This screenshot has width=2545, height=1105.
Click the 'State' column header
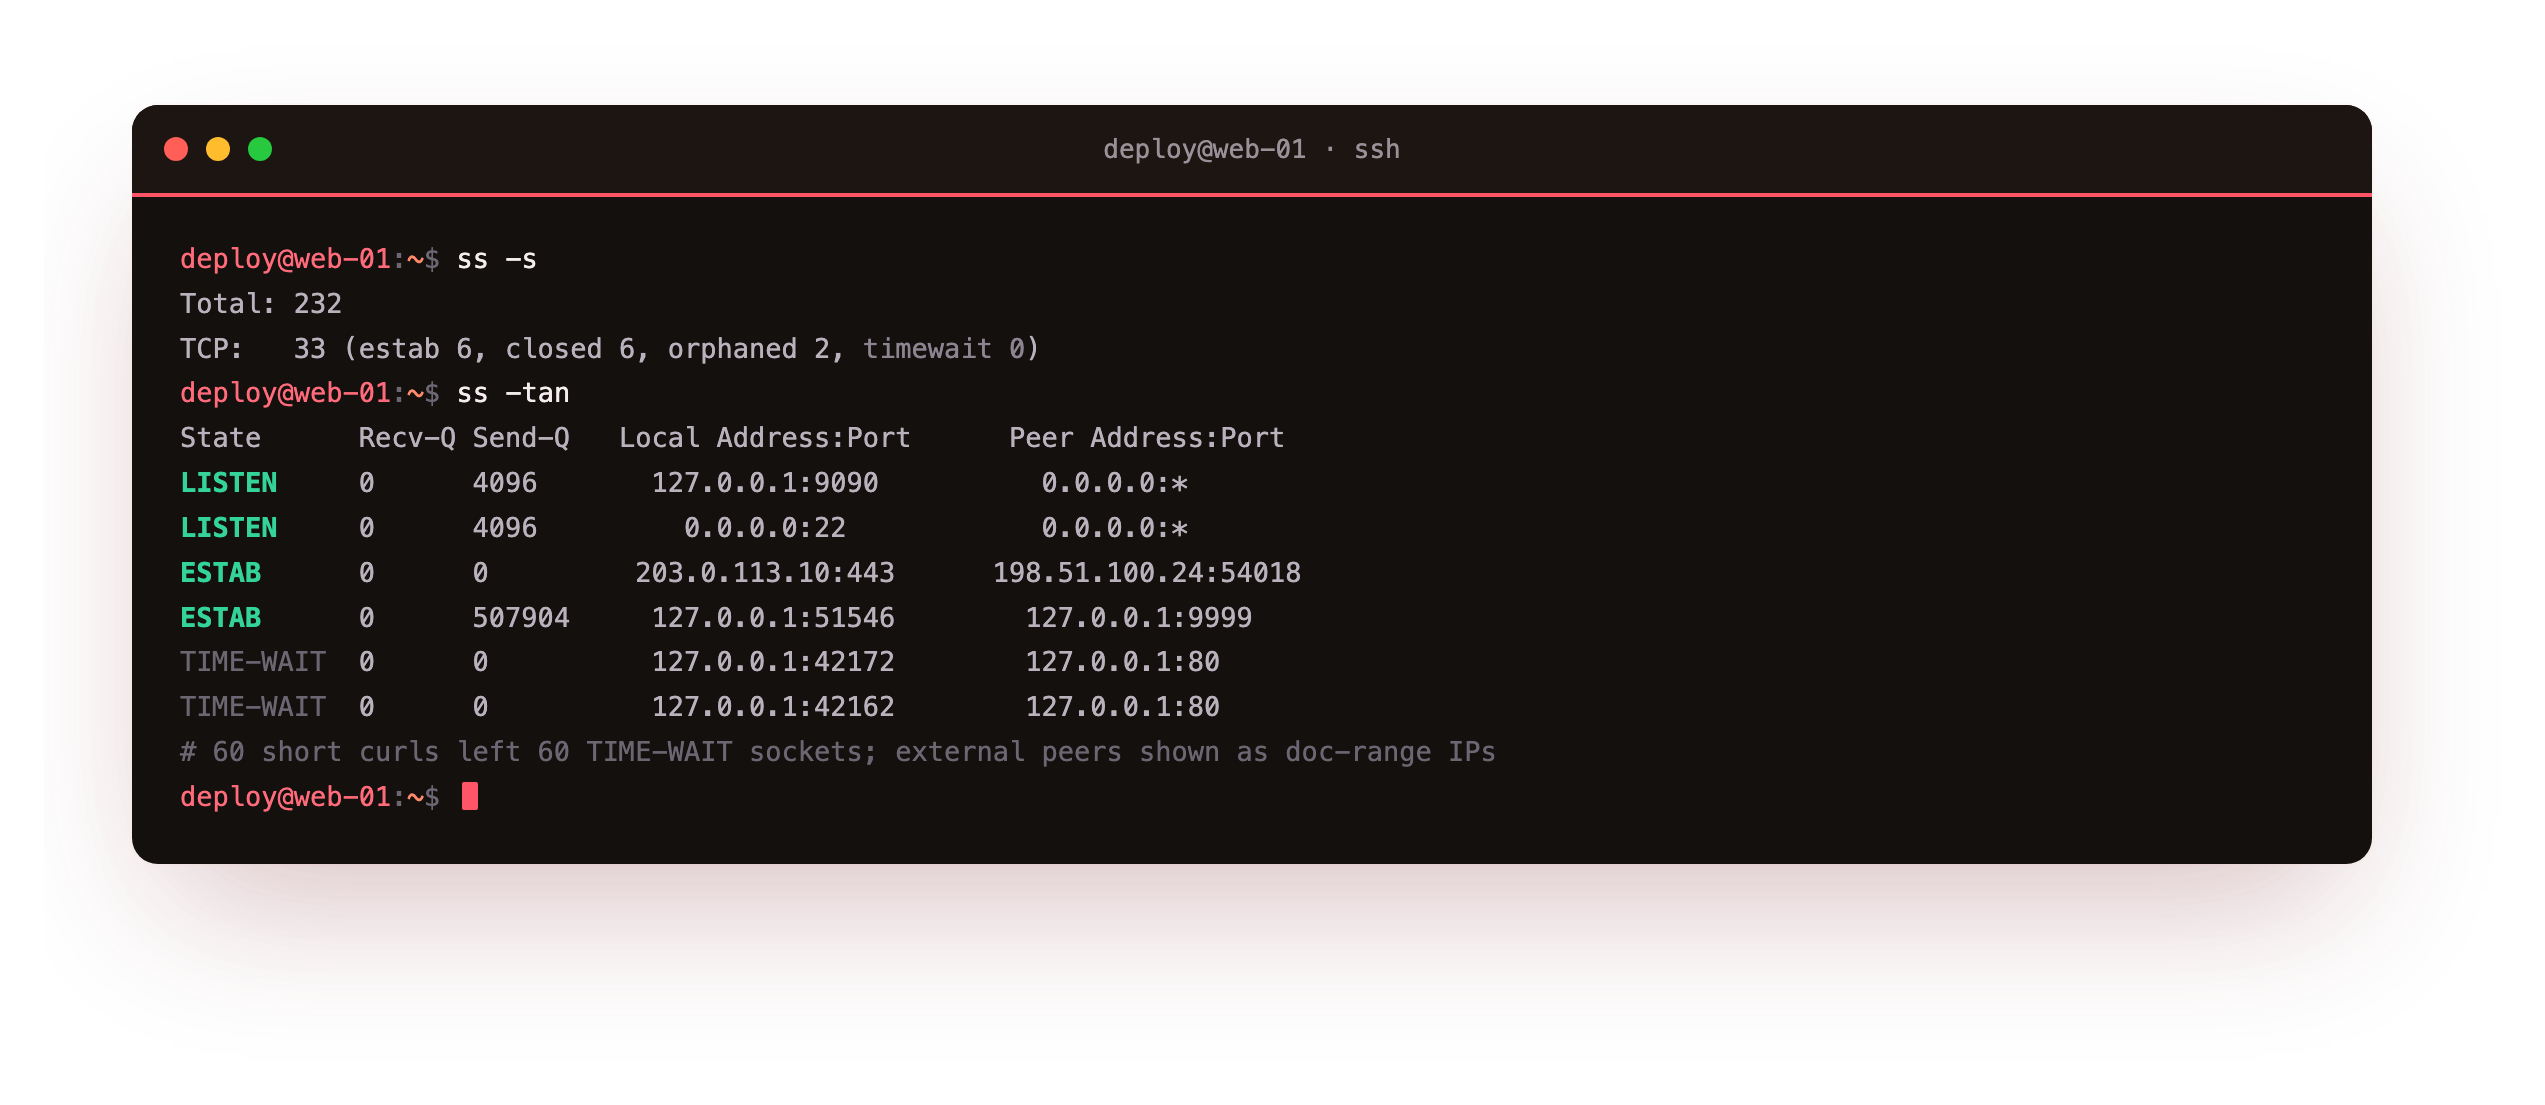coord(220,438)
